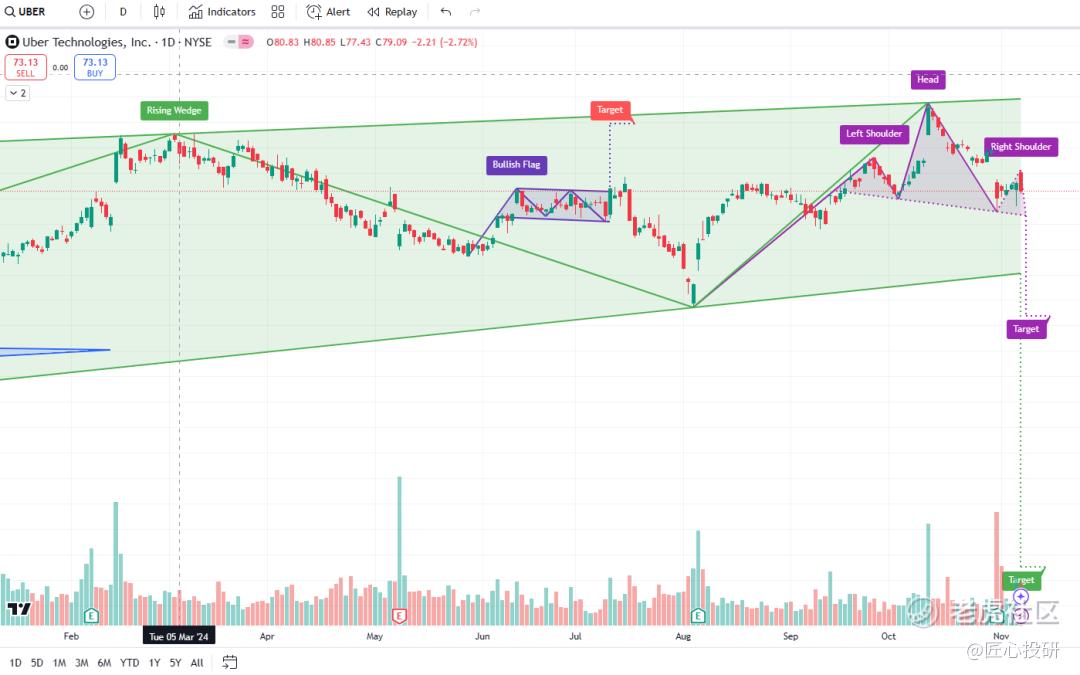Image resolution: width=1080 pixels, height=675 pixels.
Task: Open the August earnings E marker
Action: point(698,615)
